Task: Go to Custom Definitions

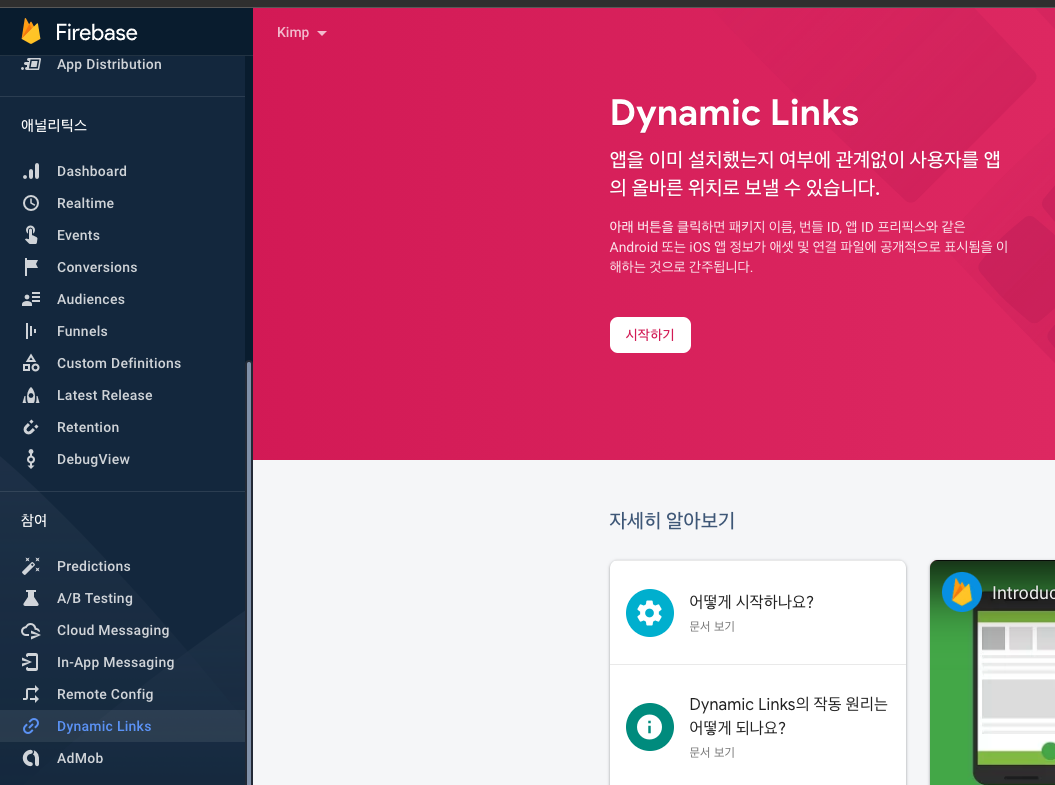Action: (122, 363)
